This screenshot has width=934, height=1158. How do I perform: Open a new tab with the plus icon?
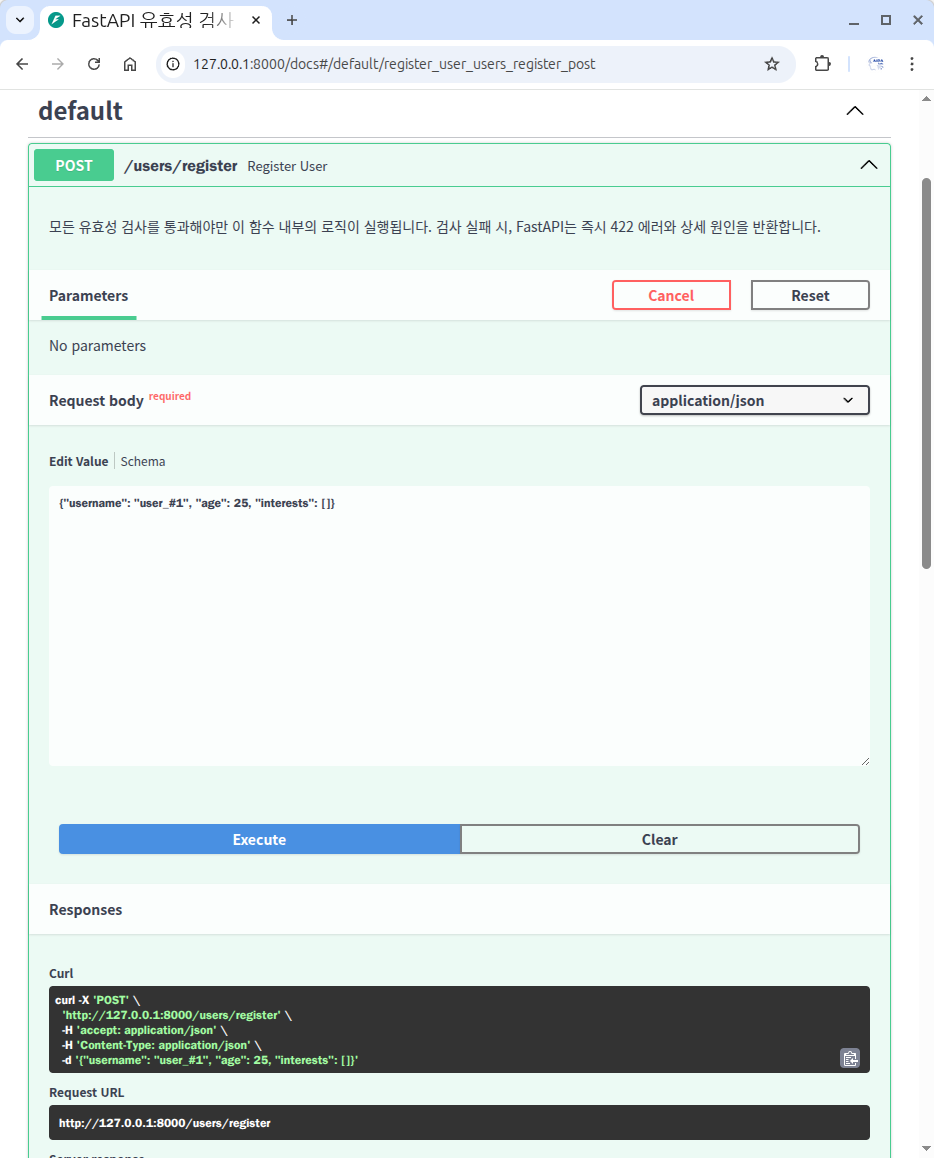click(292, 21)
